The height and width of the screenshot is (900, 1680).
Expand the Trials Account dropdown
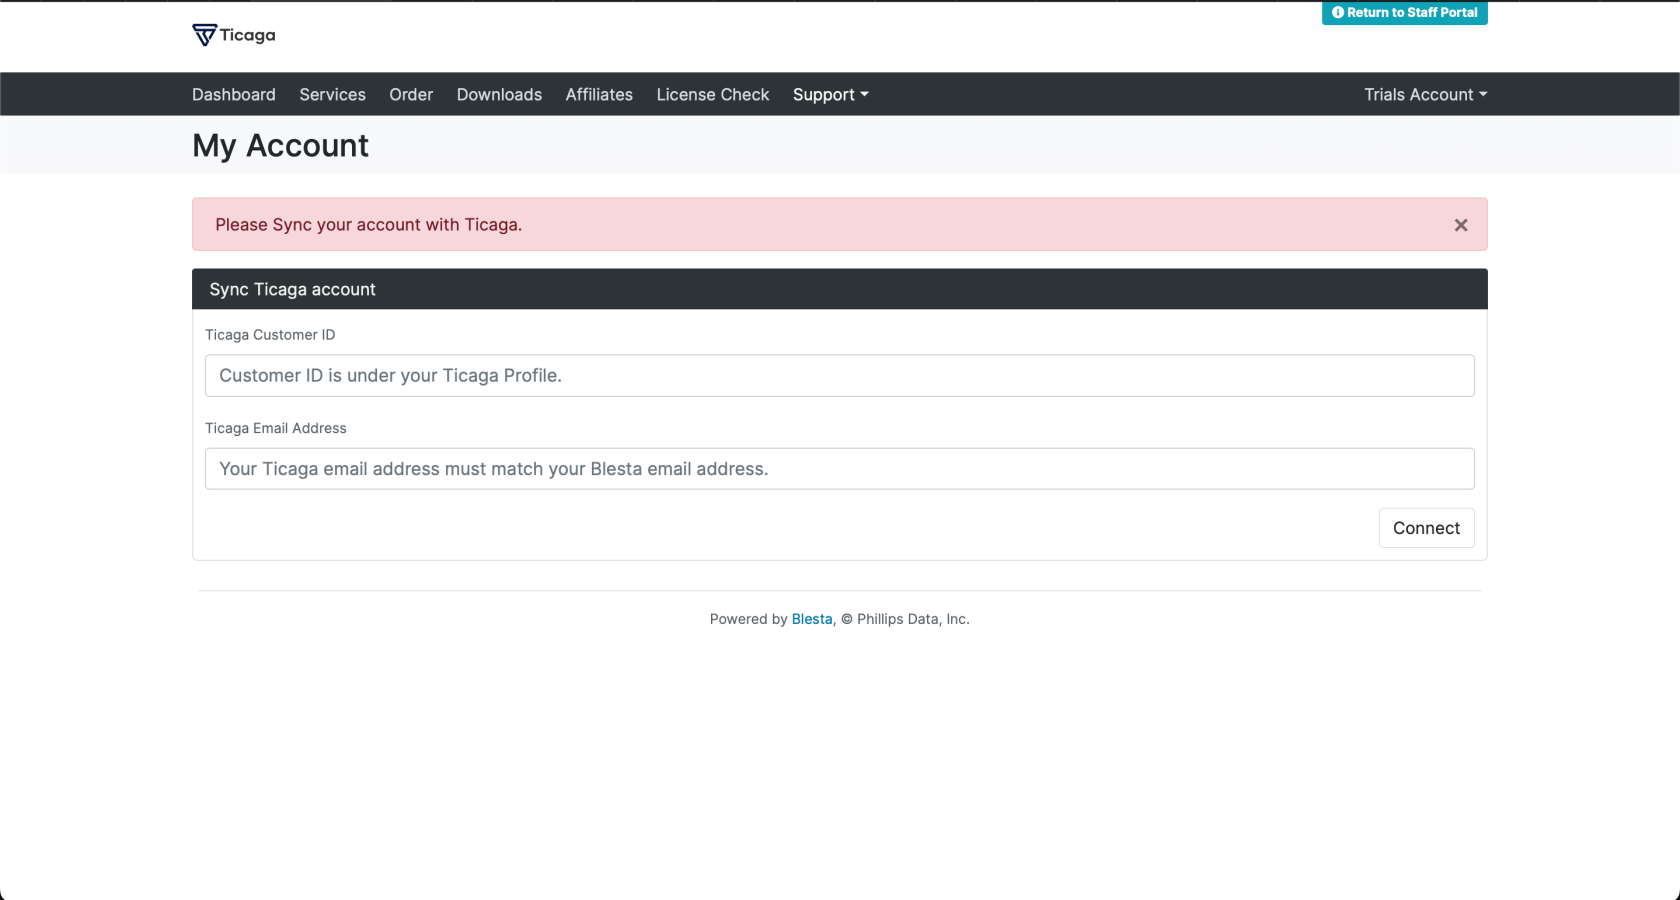click(1425, 94)
